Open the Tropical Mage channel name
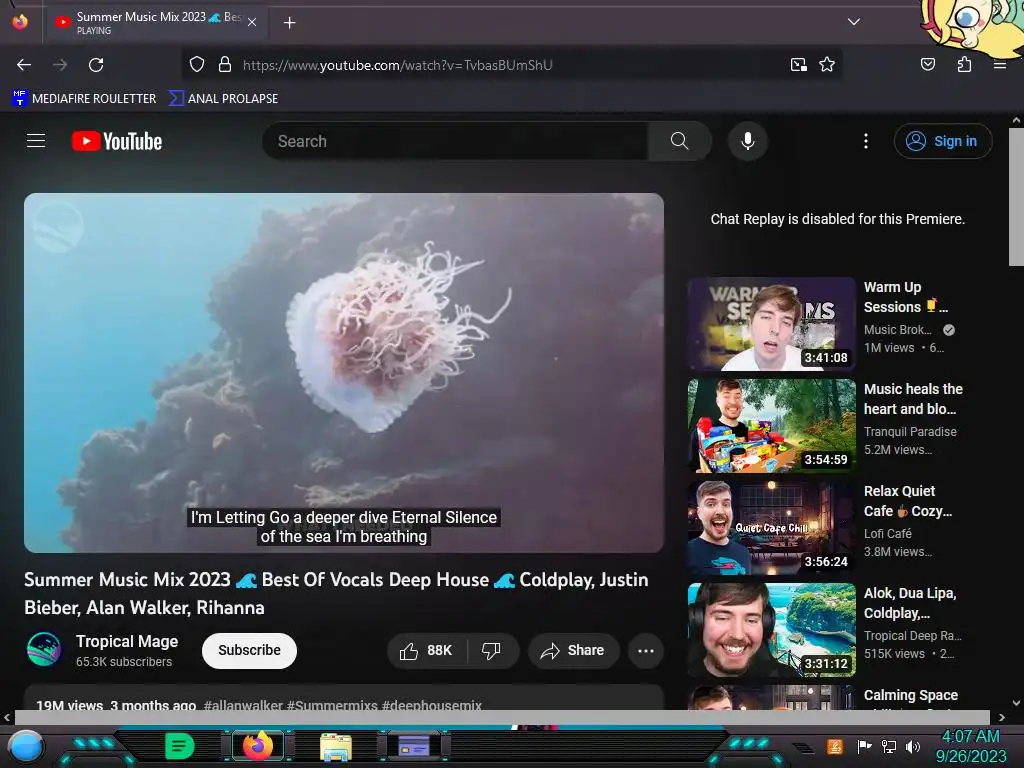1024x768 pixels. pyautogui.click(x=127, y=641)
